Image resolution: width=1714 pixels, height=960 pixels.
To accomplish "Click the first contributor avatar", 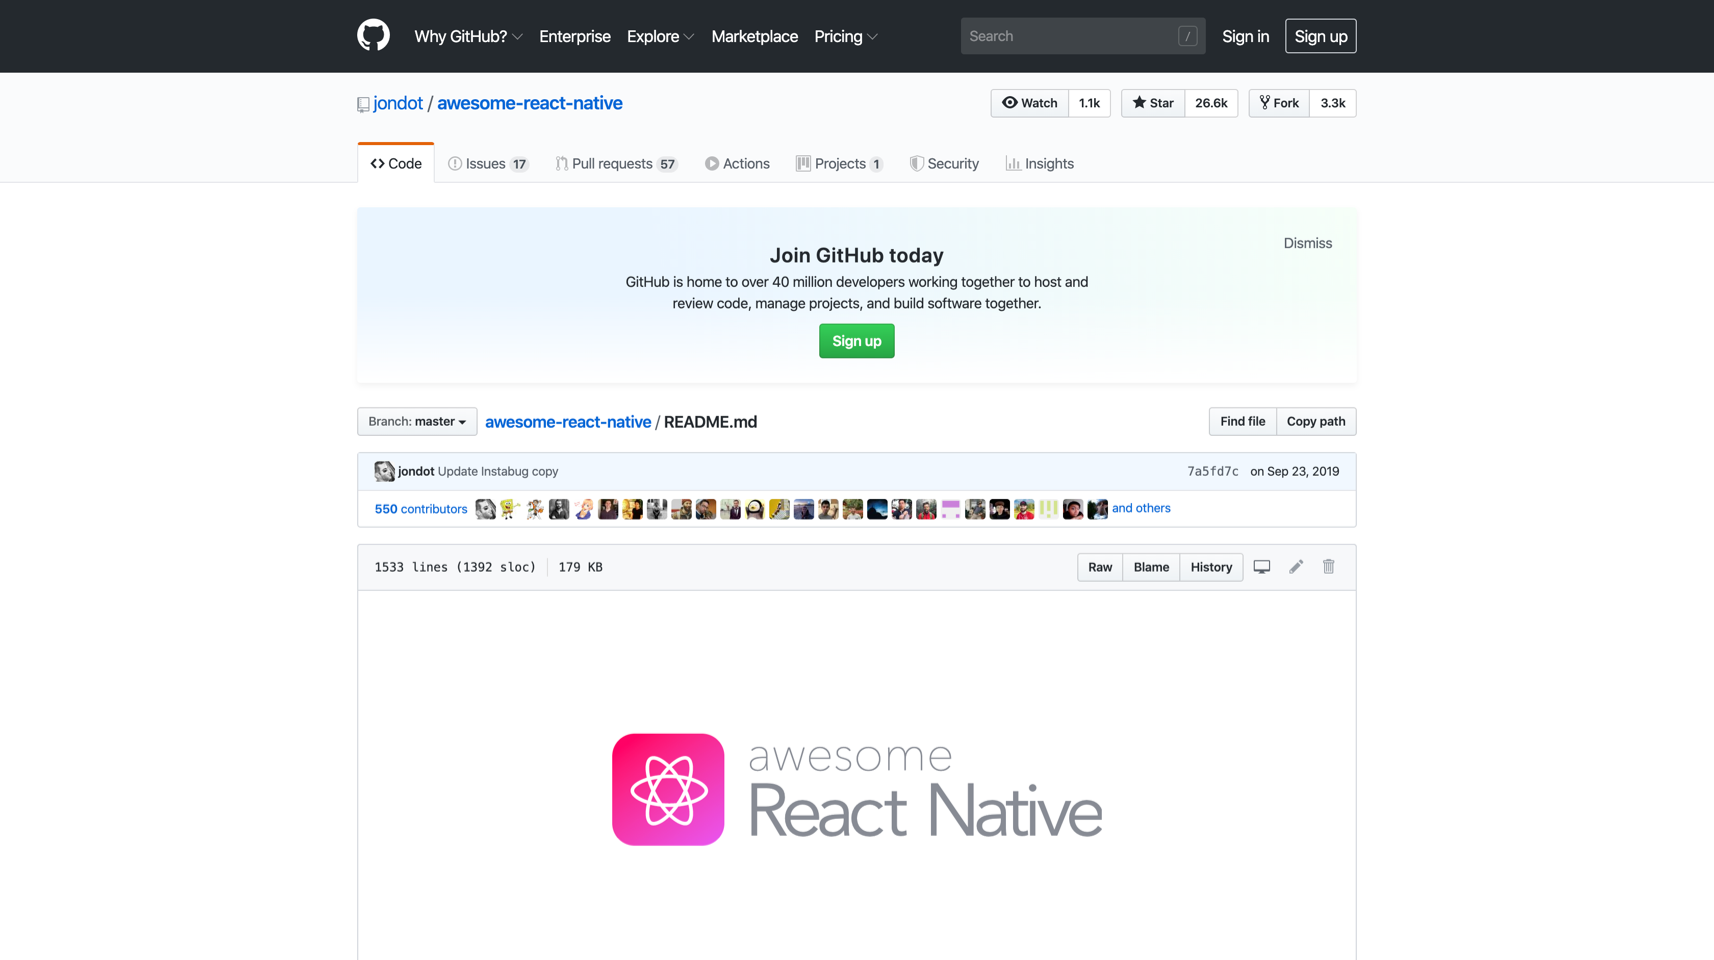I will click(485, 509).
